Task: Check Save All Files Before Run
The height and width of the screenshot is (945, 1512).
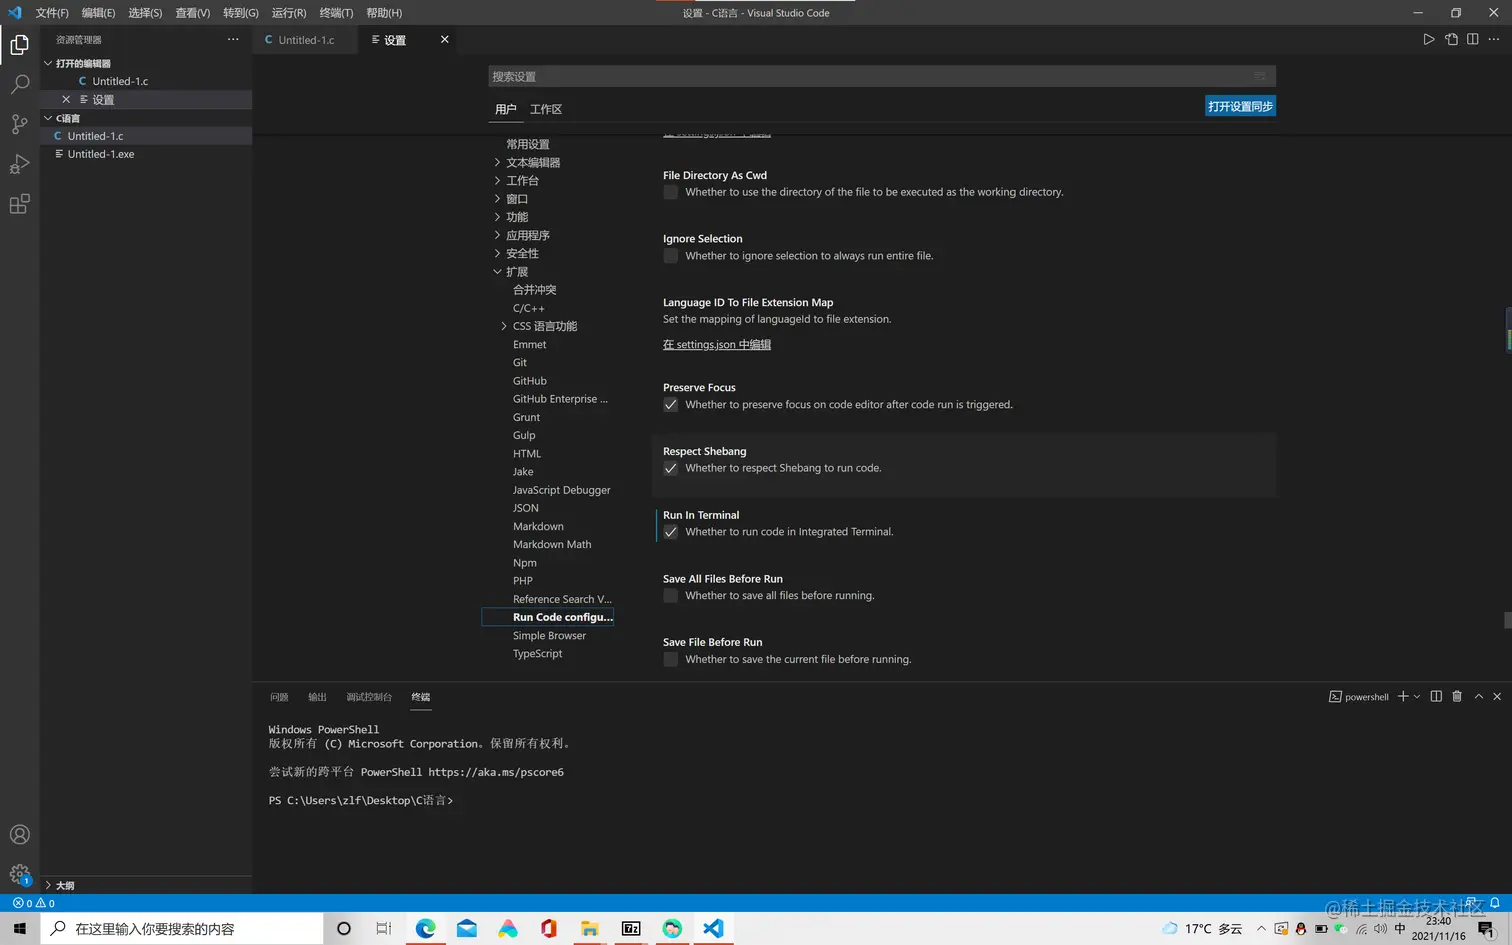Action: click(671, 596)
